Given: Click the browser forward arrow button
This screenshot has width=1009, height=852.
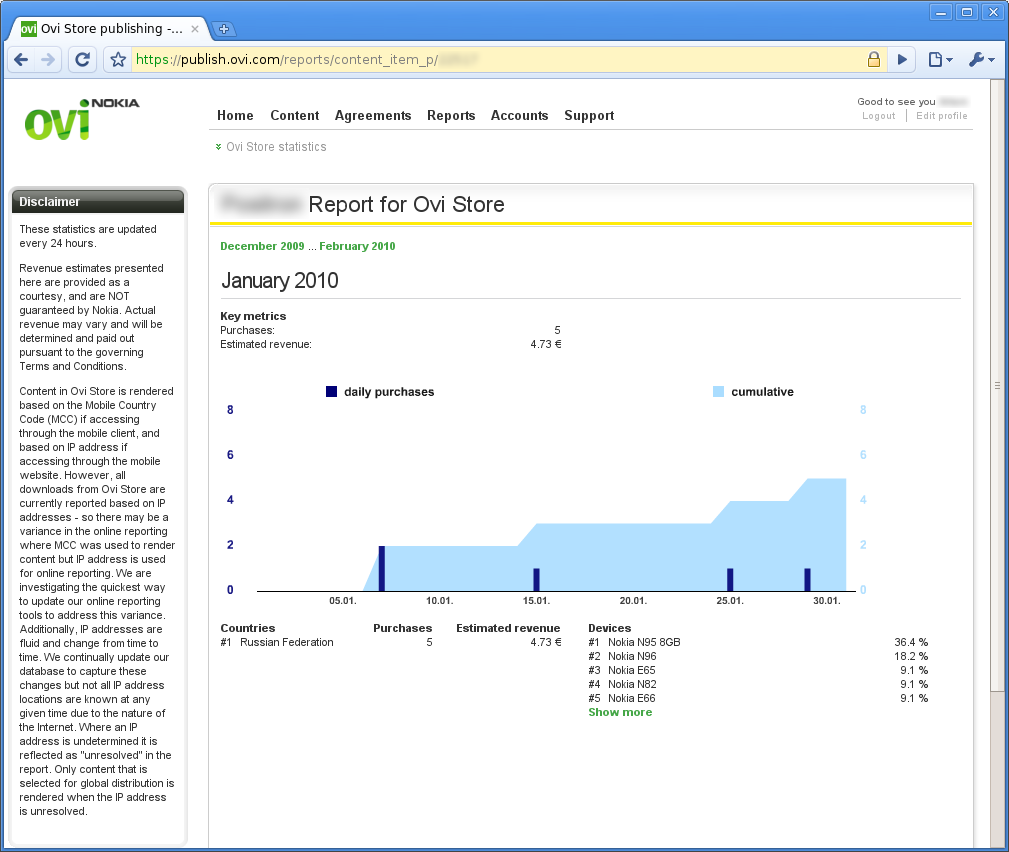Looking at the screenshot, I should coord(48,60).
